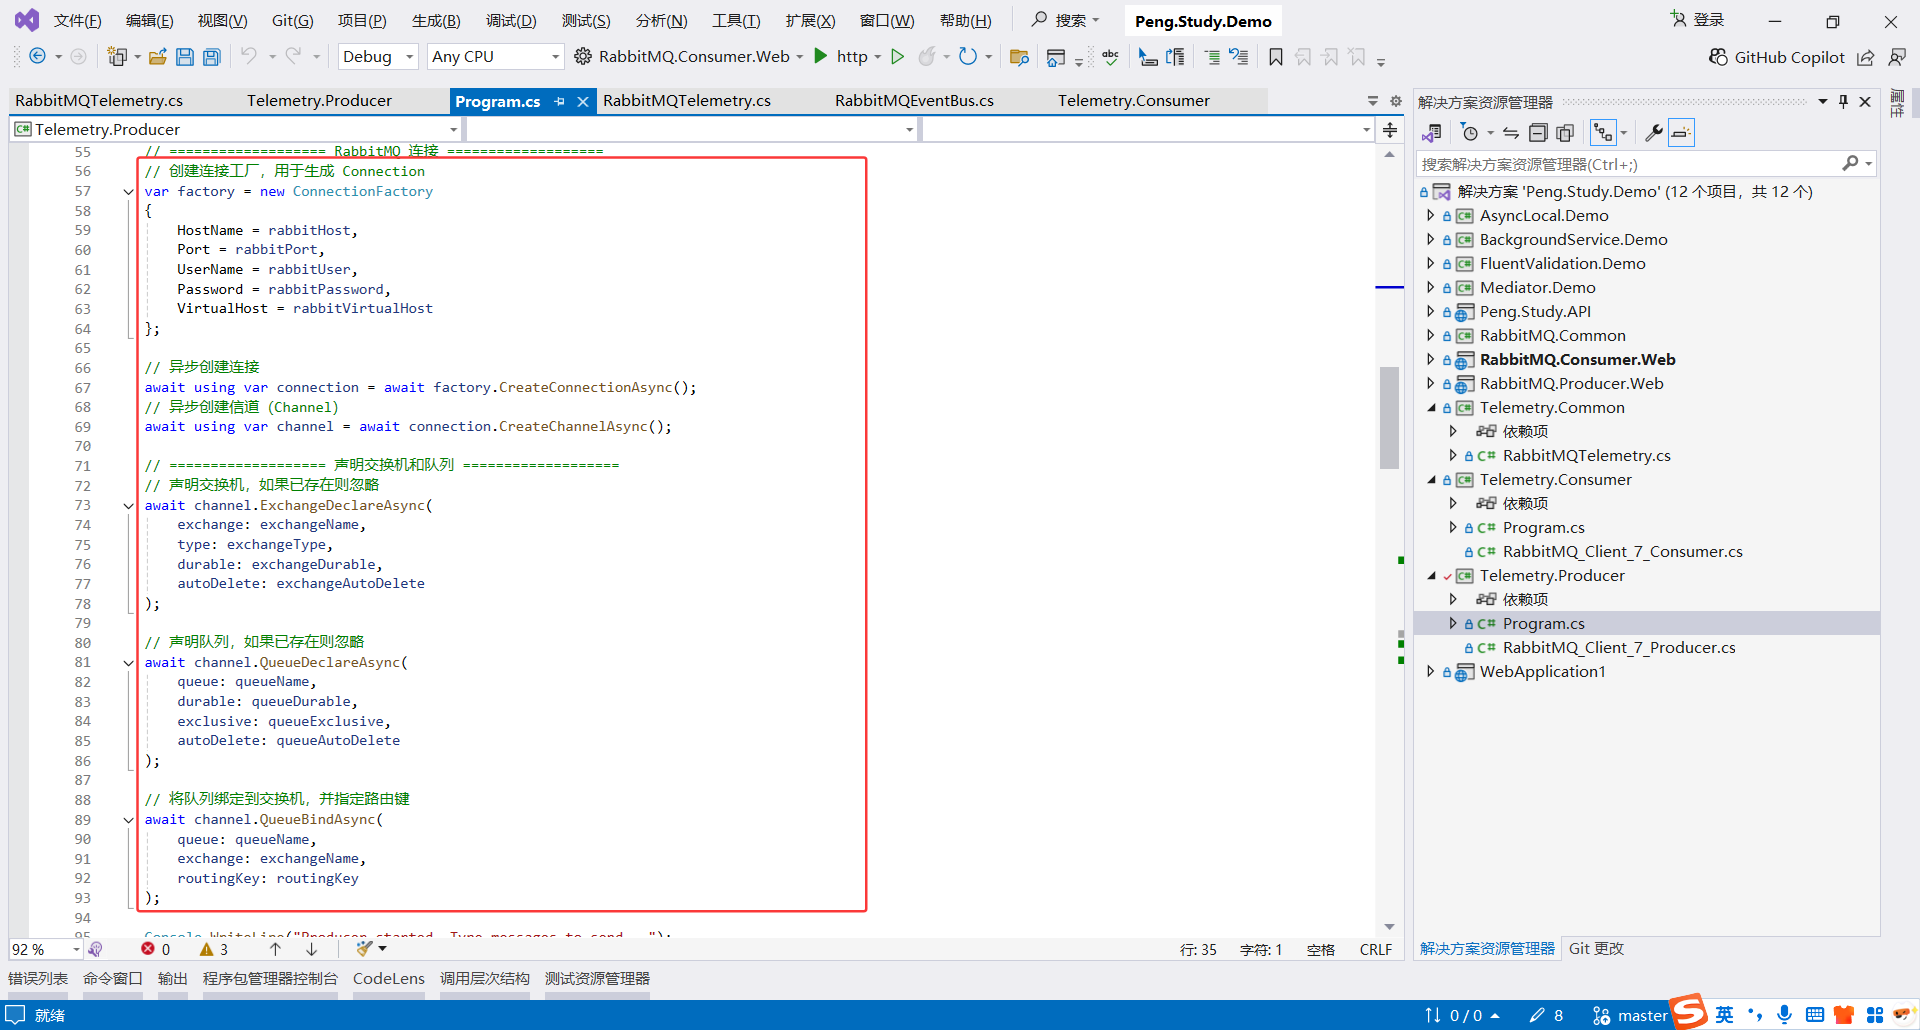
Task: Click the Show All Files icon
Action: [x=1565, y=133]
